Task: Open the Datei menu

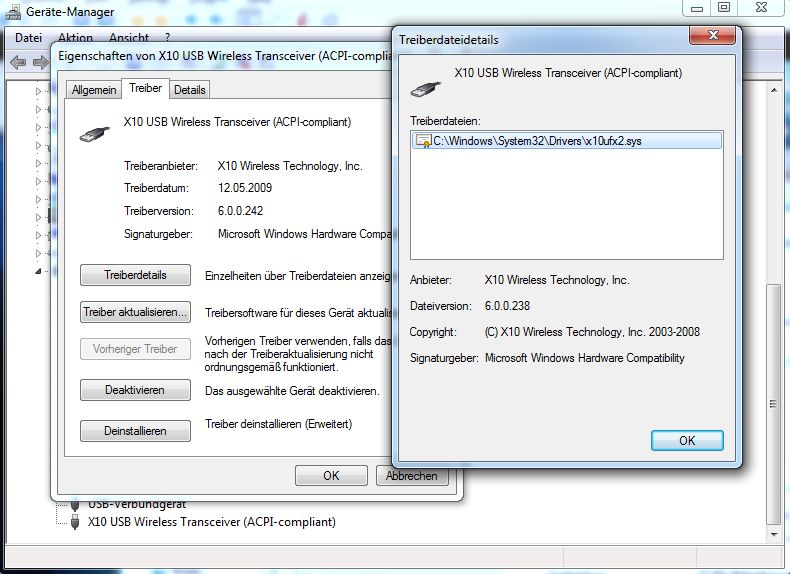Action: [28, 38]
